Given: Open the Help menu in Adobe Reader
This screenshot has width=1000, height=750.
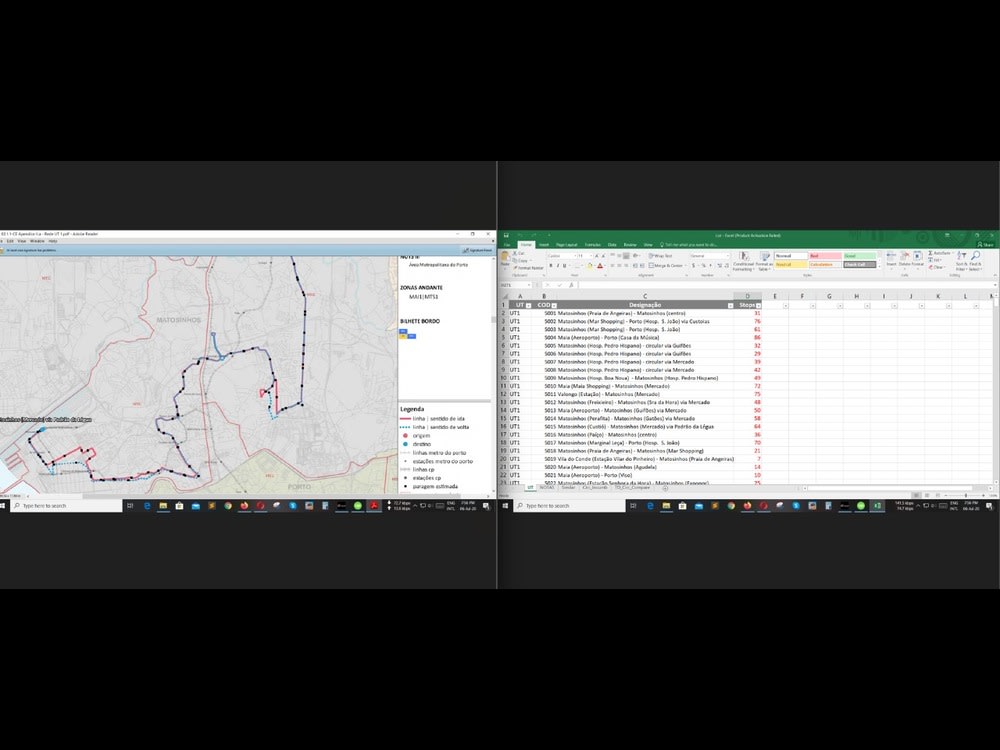Looking at the screenshot, I should click(x=53, y=241).
